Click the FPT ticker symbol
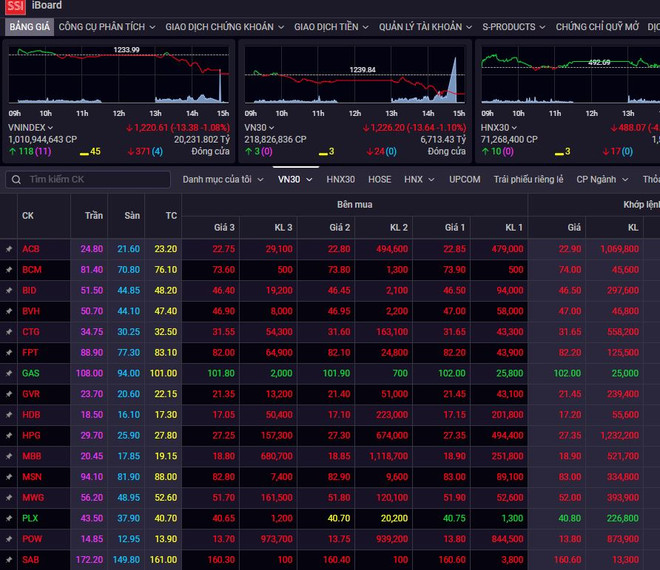 point(30,353)
